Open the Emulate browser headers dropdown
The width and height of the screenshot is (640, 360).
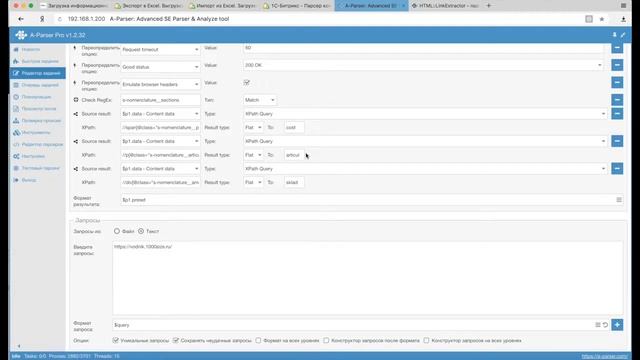[160, 84]
